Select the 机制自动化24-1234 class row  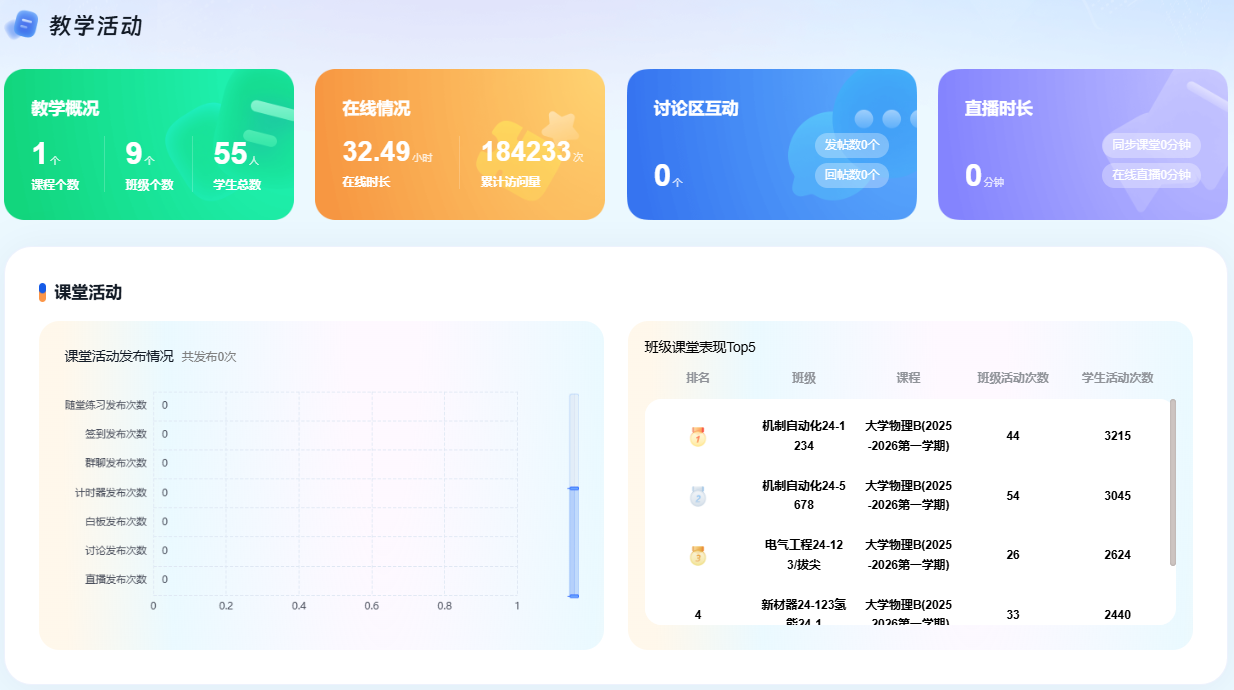coord(803,436)
